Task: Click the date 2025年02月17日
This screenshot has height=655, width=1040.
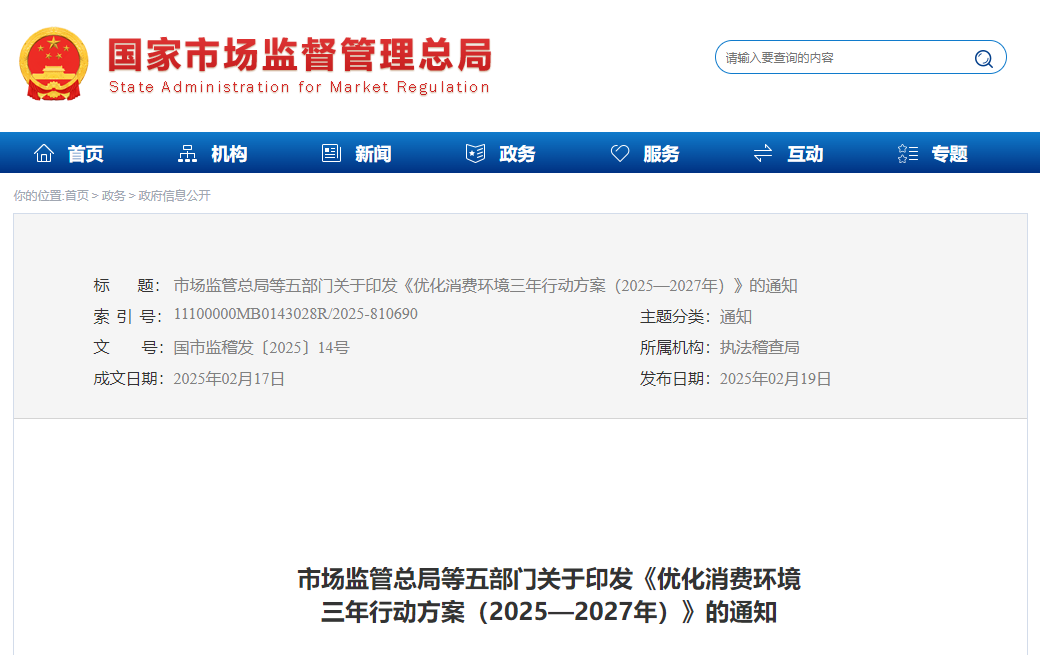Action: pos(229,379)
